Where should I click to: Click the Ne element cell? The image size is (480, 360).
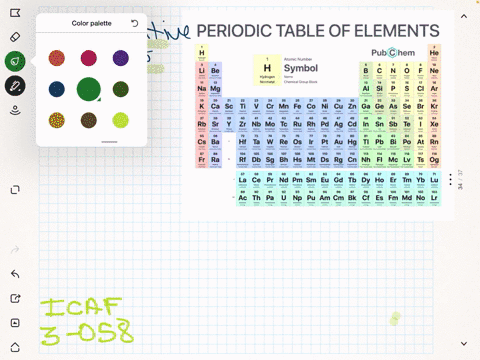point(434,71)
